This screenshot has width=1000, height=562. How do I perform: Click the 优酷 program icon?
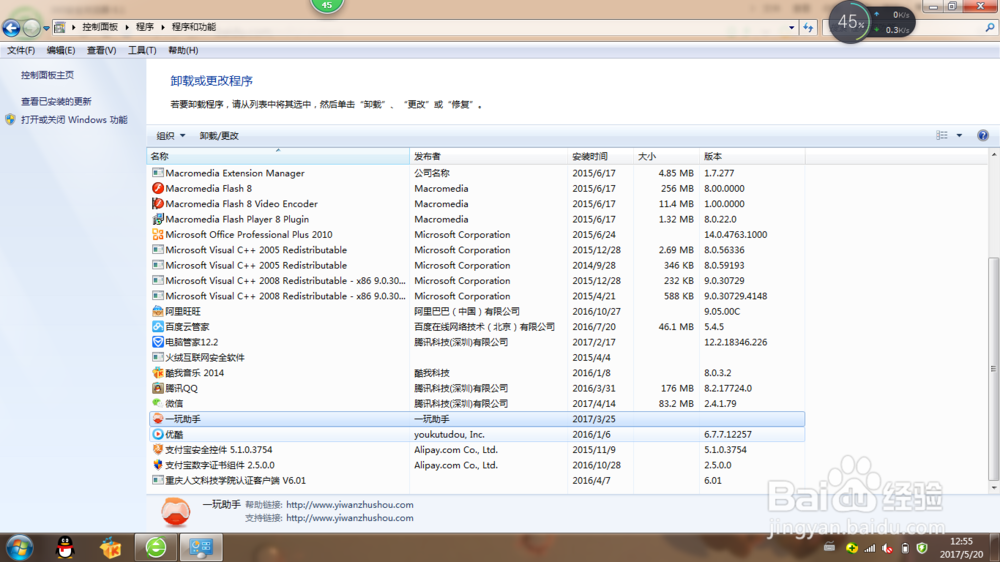coord(158,434)
